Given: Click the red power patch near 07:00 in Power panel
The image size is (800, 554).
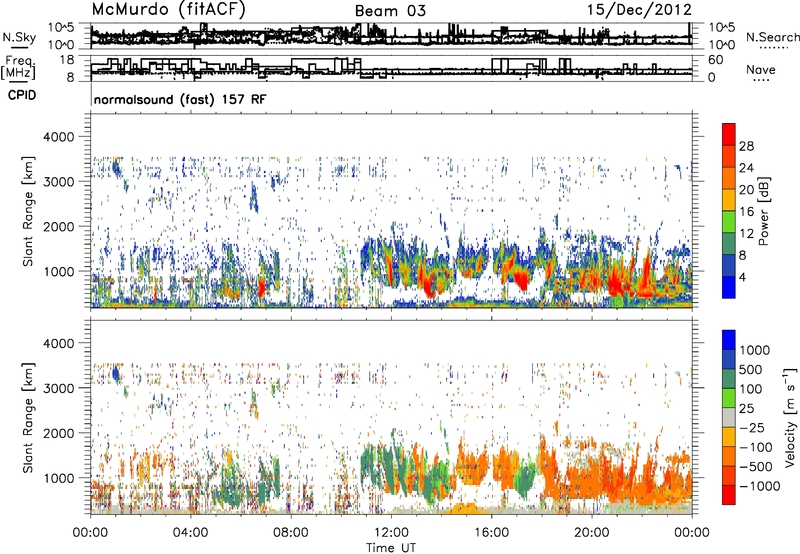Looking at the screenshot, I should (261, 287).
